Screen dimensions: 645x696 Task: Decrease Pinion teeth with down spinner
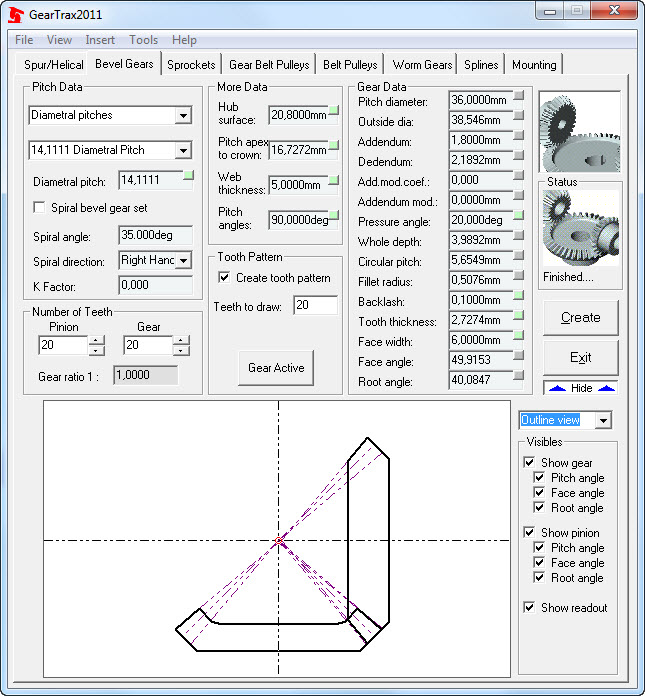point(96,350)
